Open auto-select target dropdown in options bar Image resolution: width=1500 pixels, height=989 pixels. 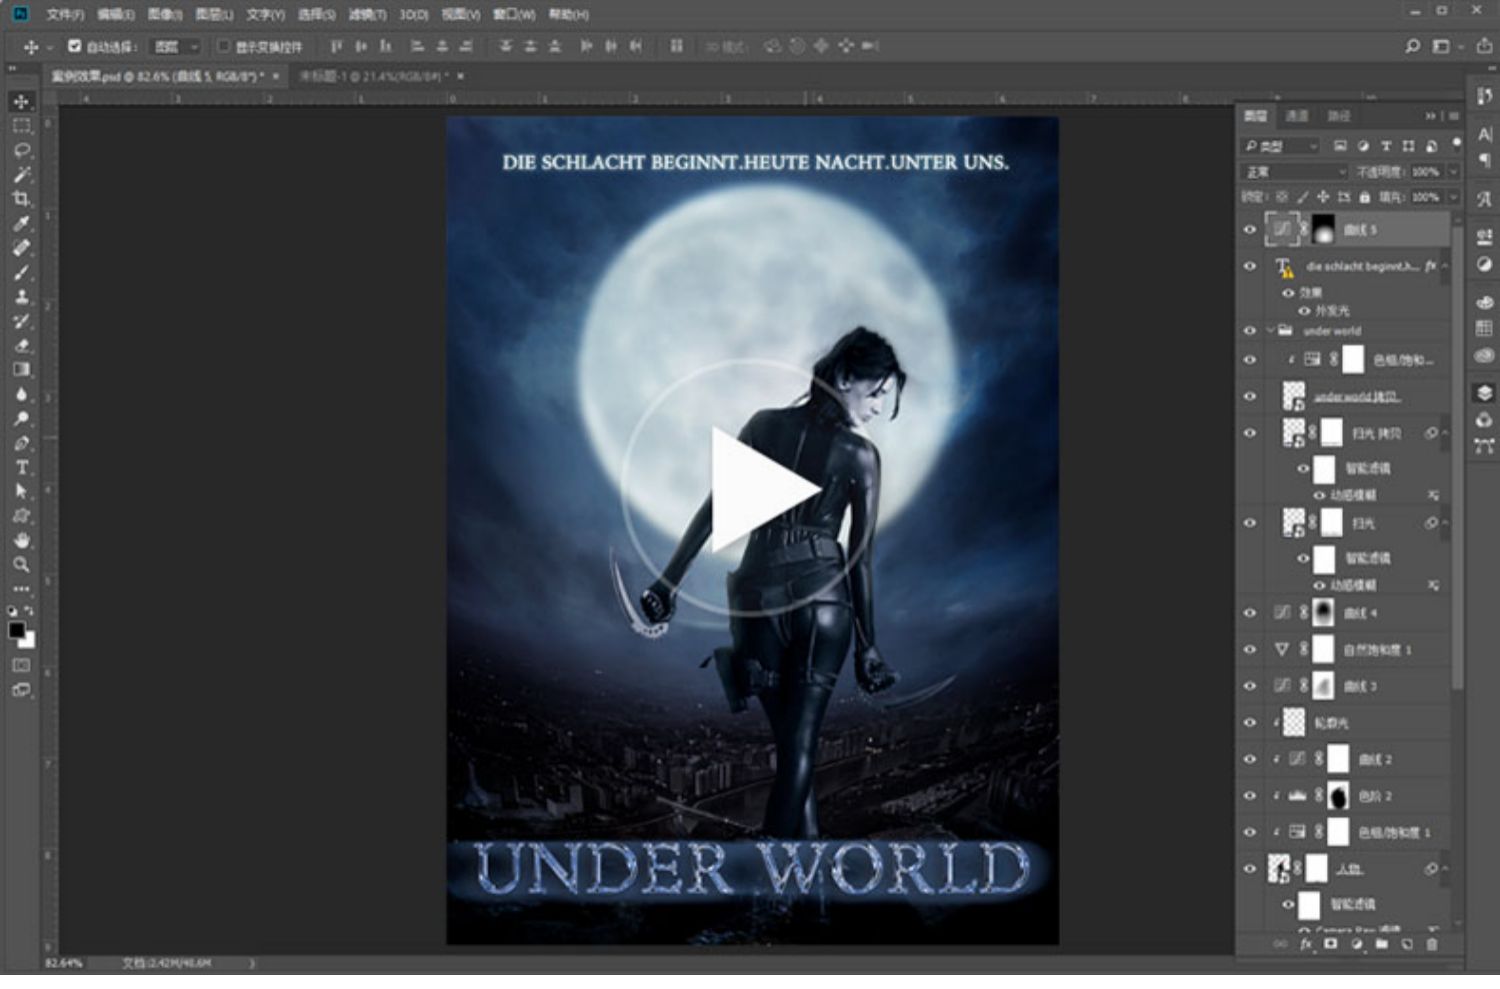[176, 46]
